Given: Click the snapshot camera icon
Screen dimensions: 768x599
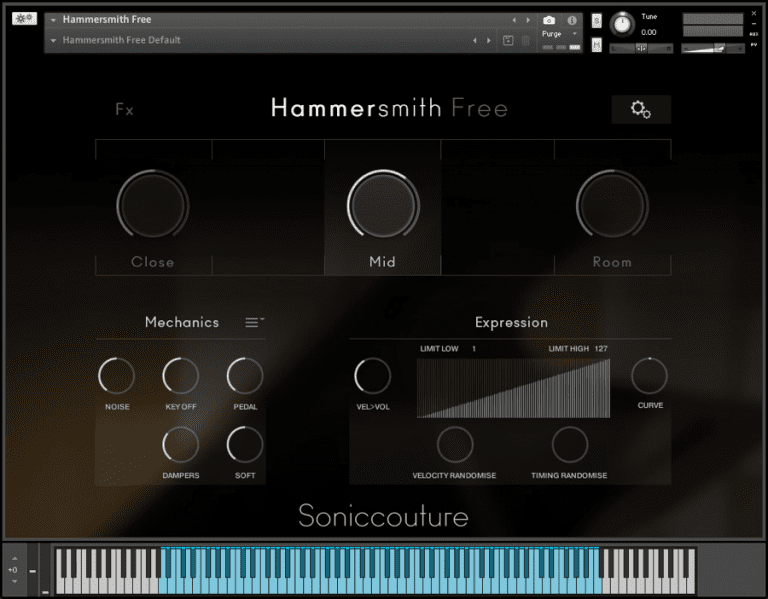Looking at the screenshot, I should point(549,20).
